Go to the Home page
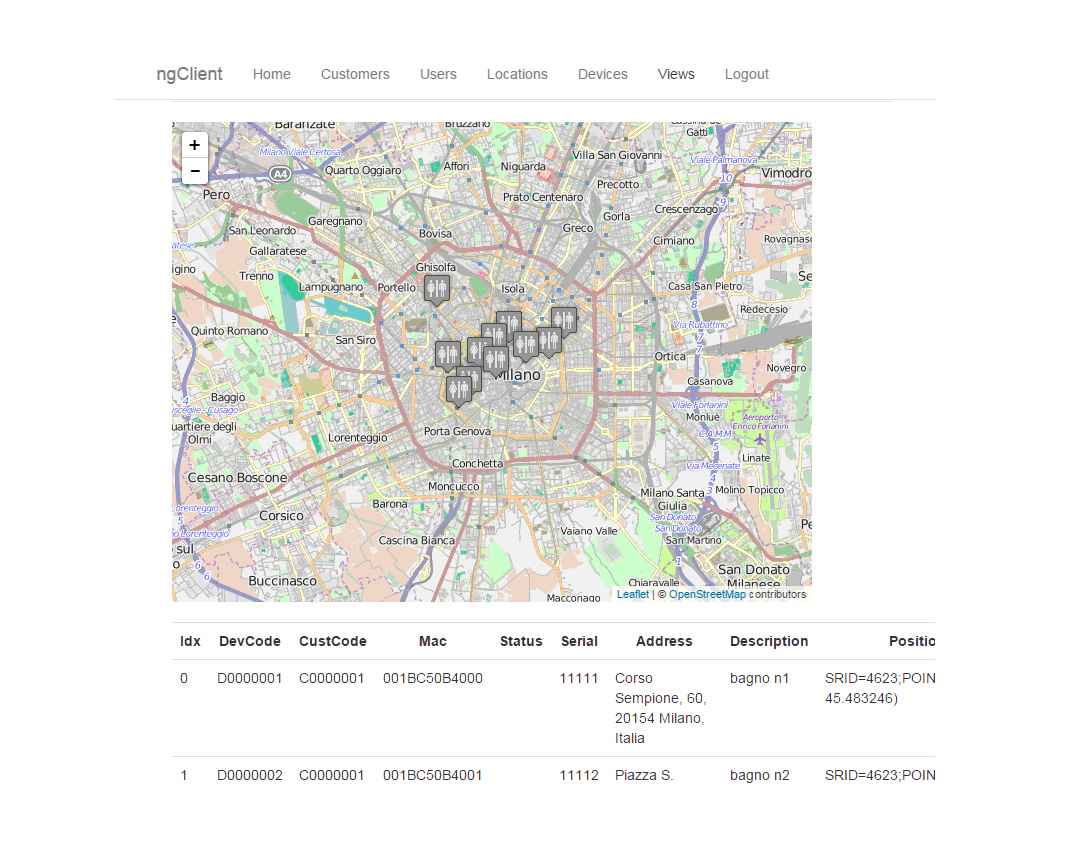Screen dimensions: 1081x866 point(272,74)
